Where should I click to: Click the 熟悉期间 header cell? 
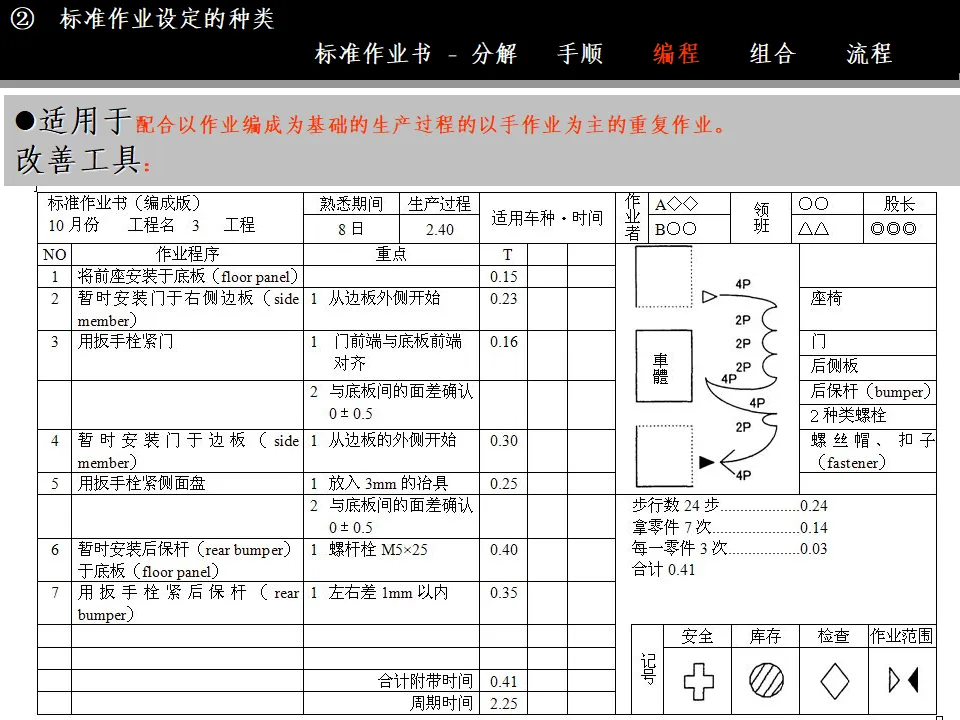coord(351,204)
